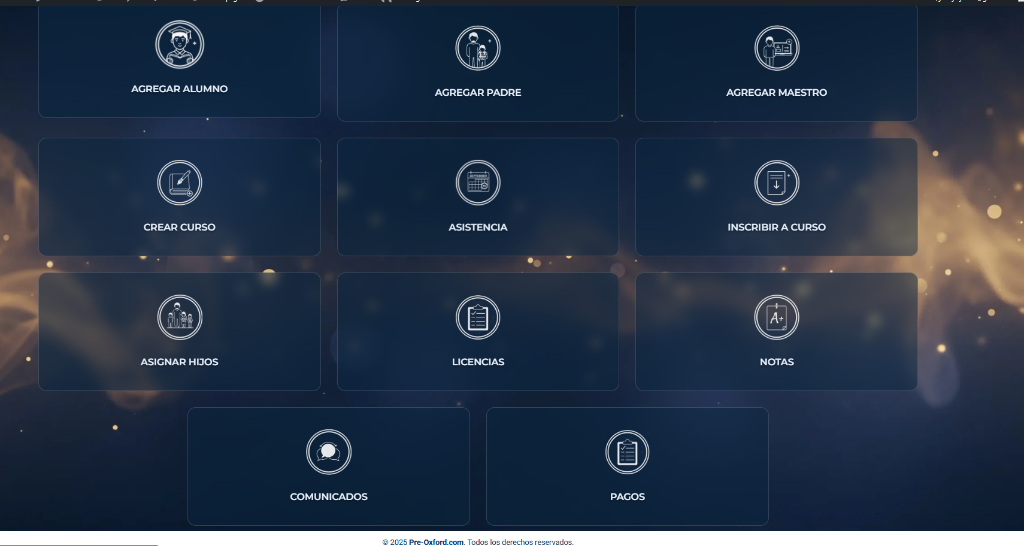Open the PAGOS text label
The height and width of the screenshot is (546, 1024).
coord(627,497)
